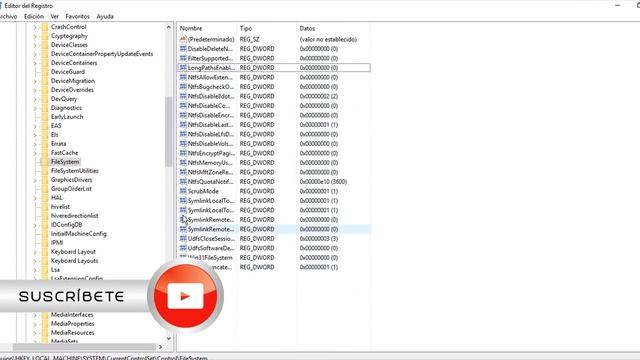Select the GroupOrderList key
This screenshot has height=360, width=640.
(71, 189)
